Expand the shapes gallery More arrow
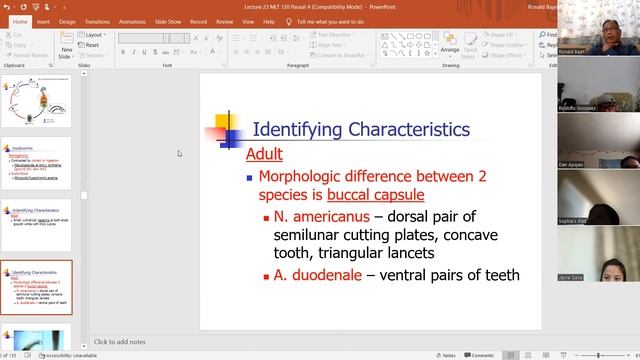The width and height of the screenshot is (640, 360). click(436, 54)
